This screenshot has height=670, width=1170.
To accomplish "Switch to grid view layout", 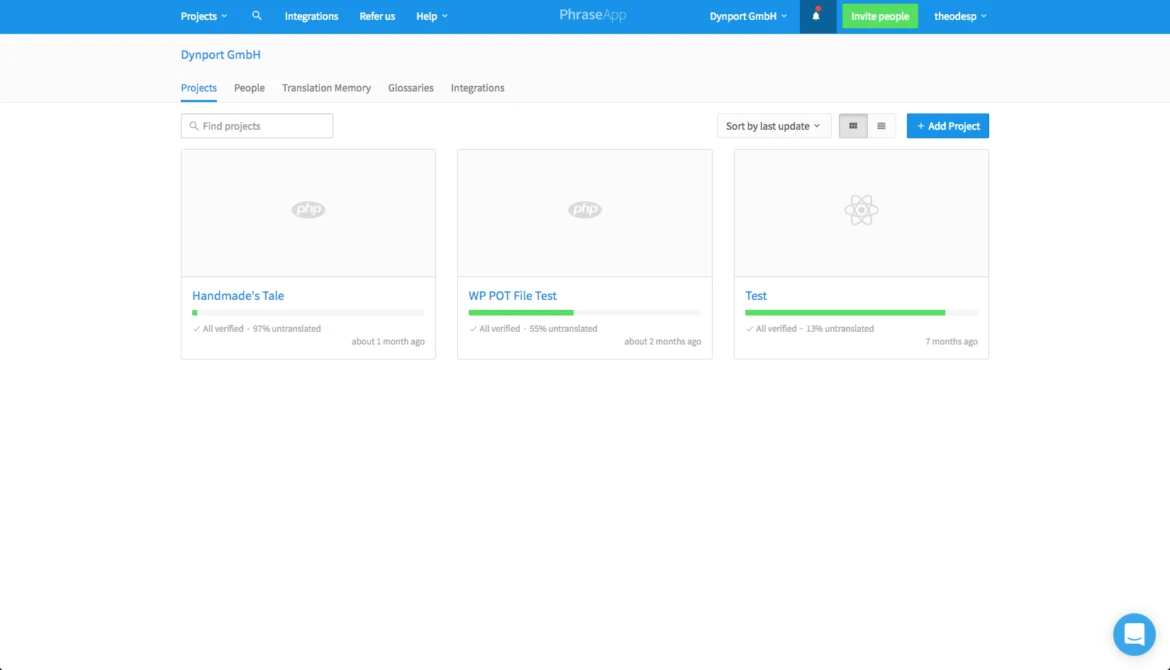I will click(853, 126).
